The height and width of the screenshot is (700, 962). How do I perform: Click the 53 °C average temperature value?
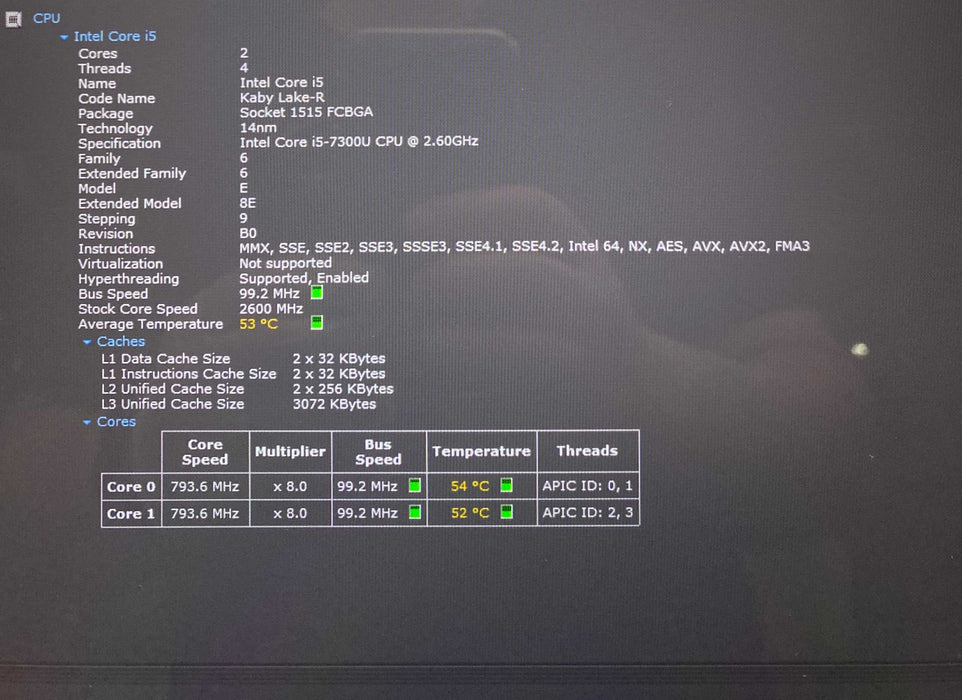point(259,324)
